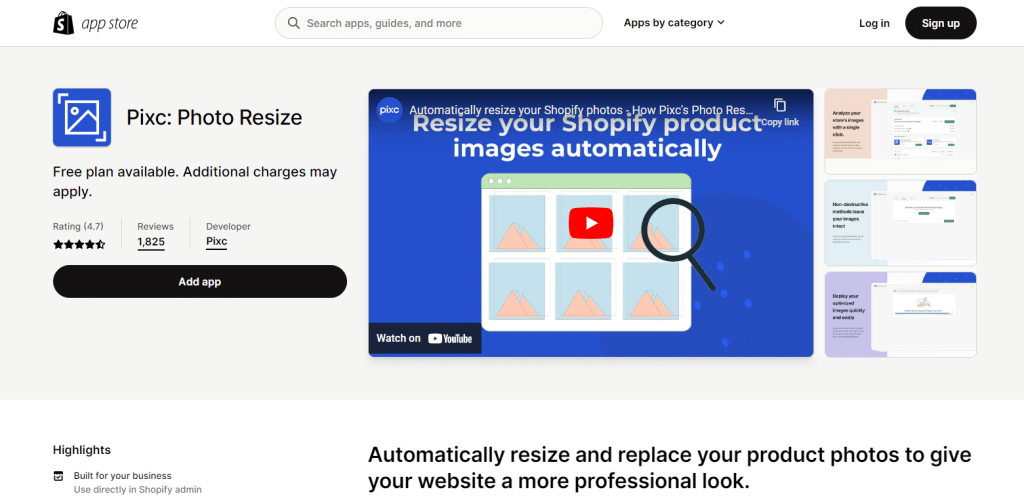Viewport: 1024px width, 496px height.
Task: Click the Highlights heading
Action: click(x=82, y=450)
